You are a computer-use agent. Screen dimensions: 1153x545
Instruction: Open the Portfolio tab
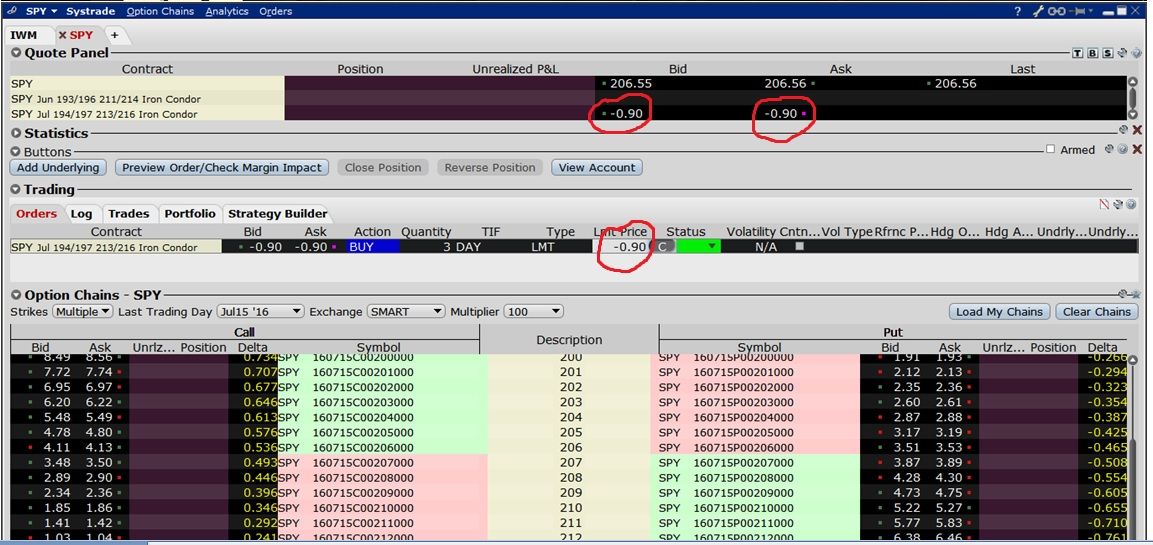[190, 213]
